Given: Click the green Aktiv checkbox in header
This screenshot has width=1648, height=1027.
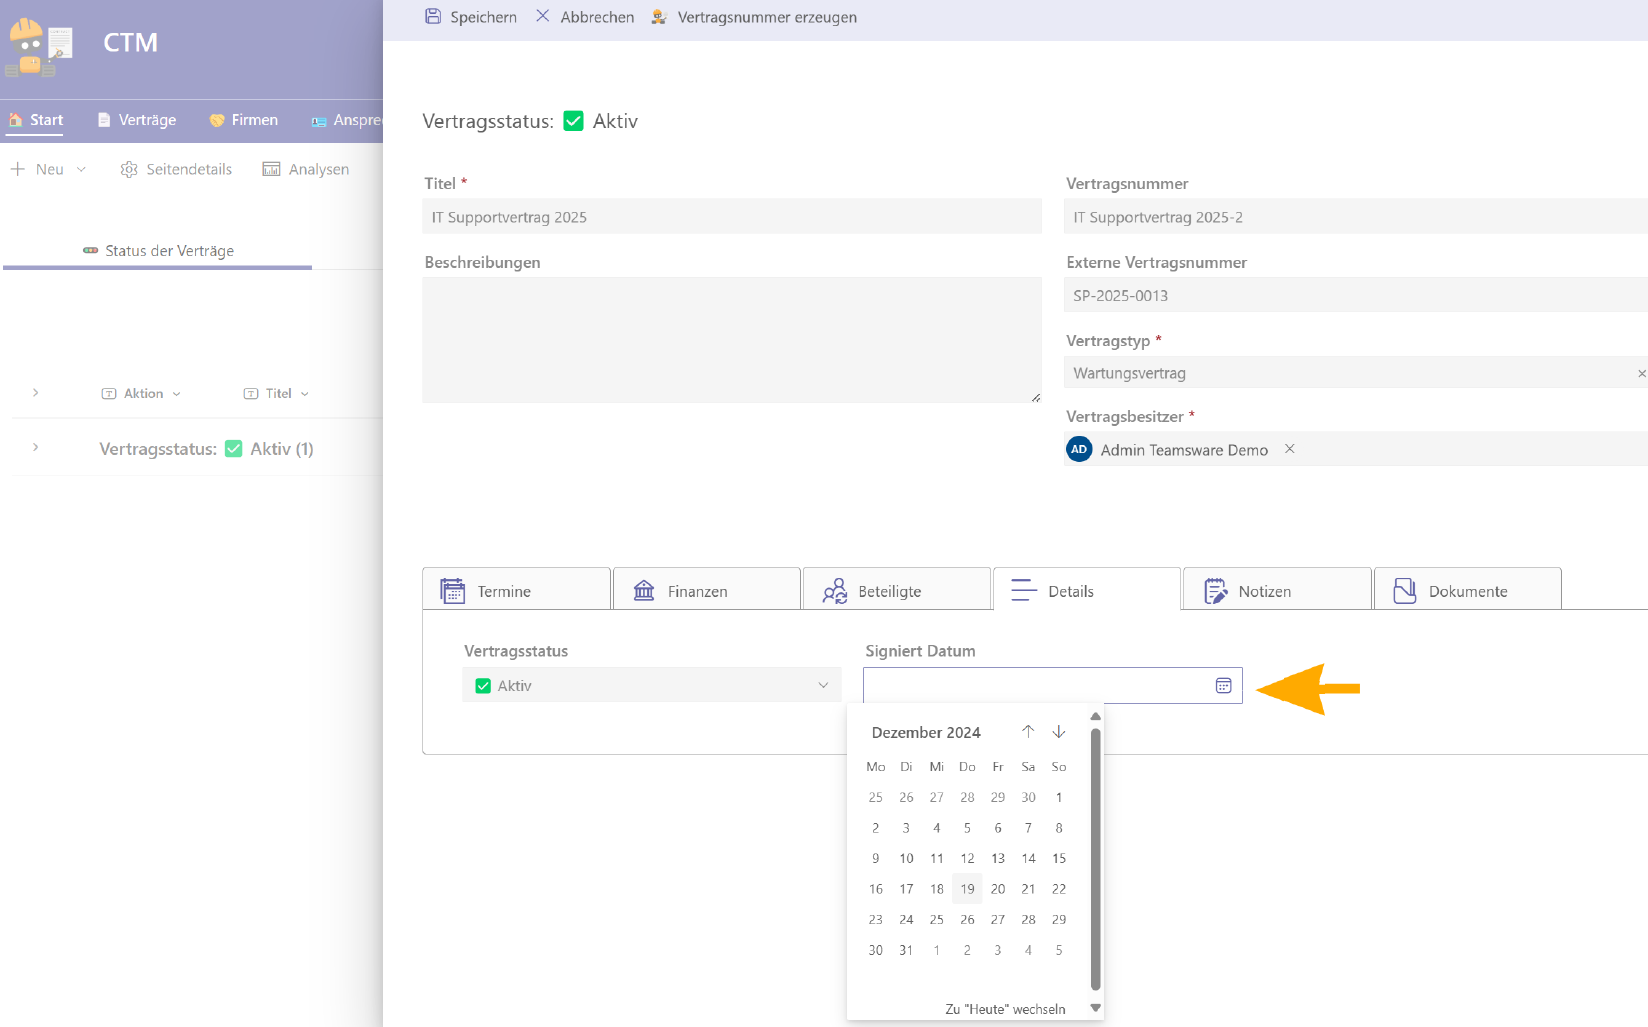Looking at the screenshot, I should tap(574, 121).
